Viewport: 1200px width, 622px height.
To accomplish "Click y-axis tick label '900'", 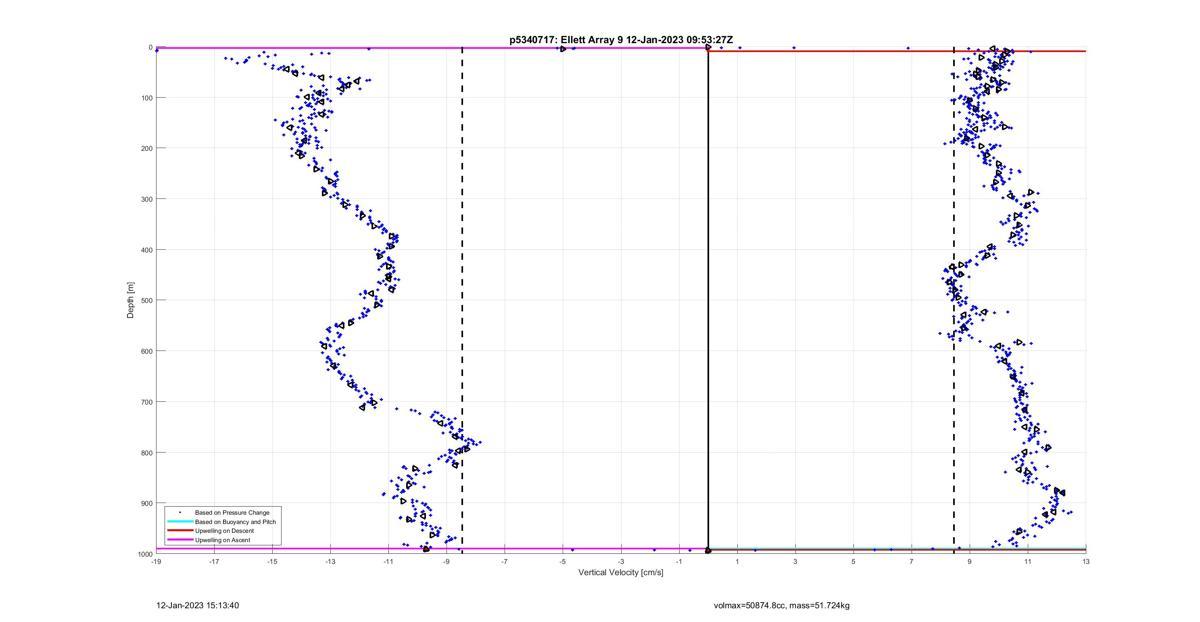I will [145, 503].
